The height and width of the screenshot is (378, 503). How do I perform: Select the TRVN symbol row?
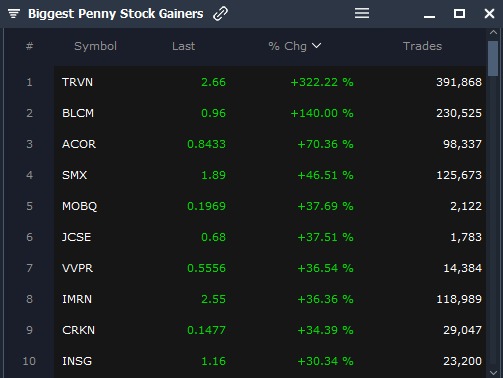point(245,82)
